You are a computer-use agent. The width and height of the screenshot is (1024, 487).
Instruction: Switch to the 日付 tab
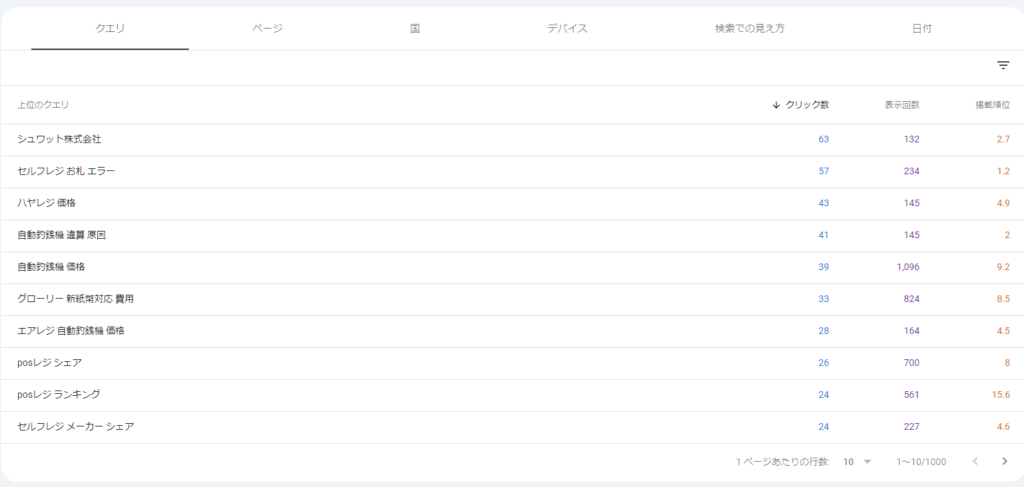tap(922, 29)
